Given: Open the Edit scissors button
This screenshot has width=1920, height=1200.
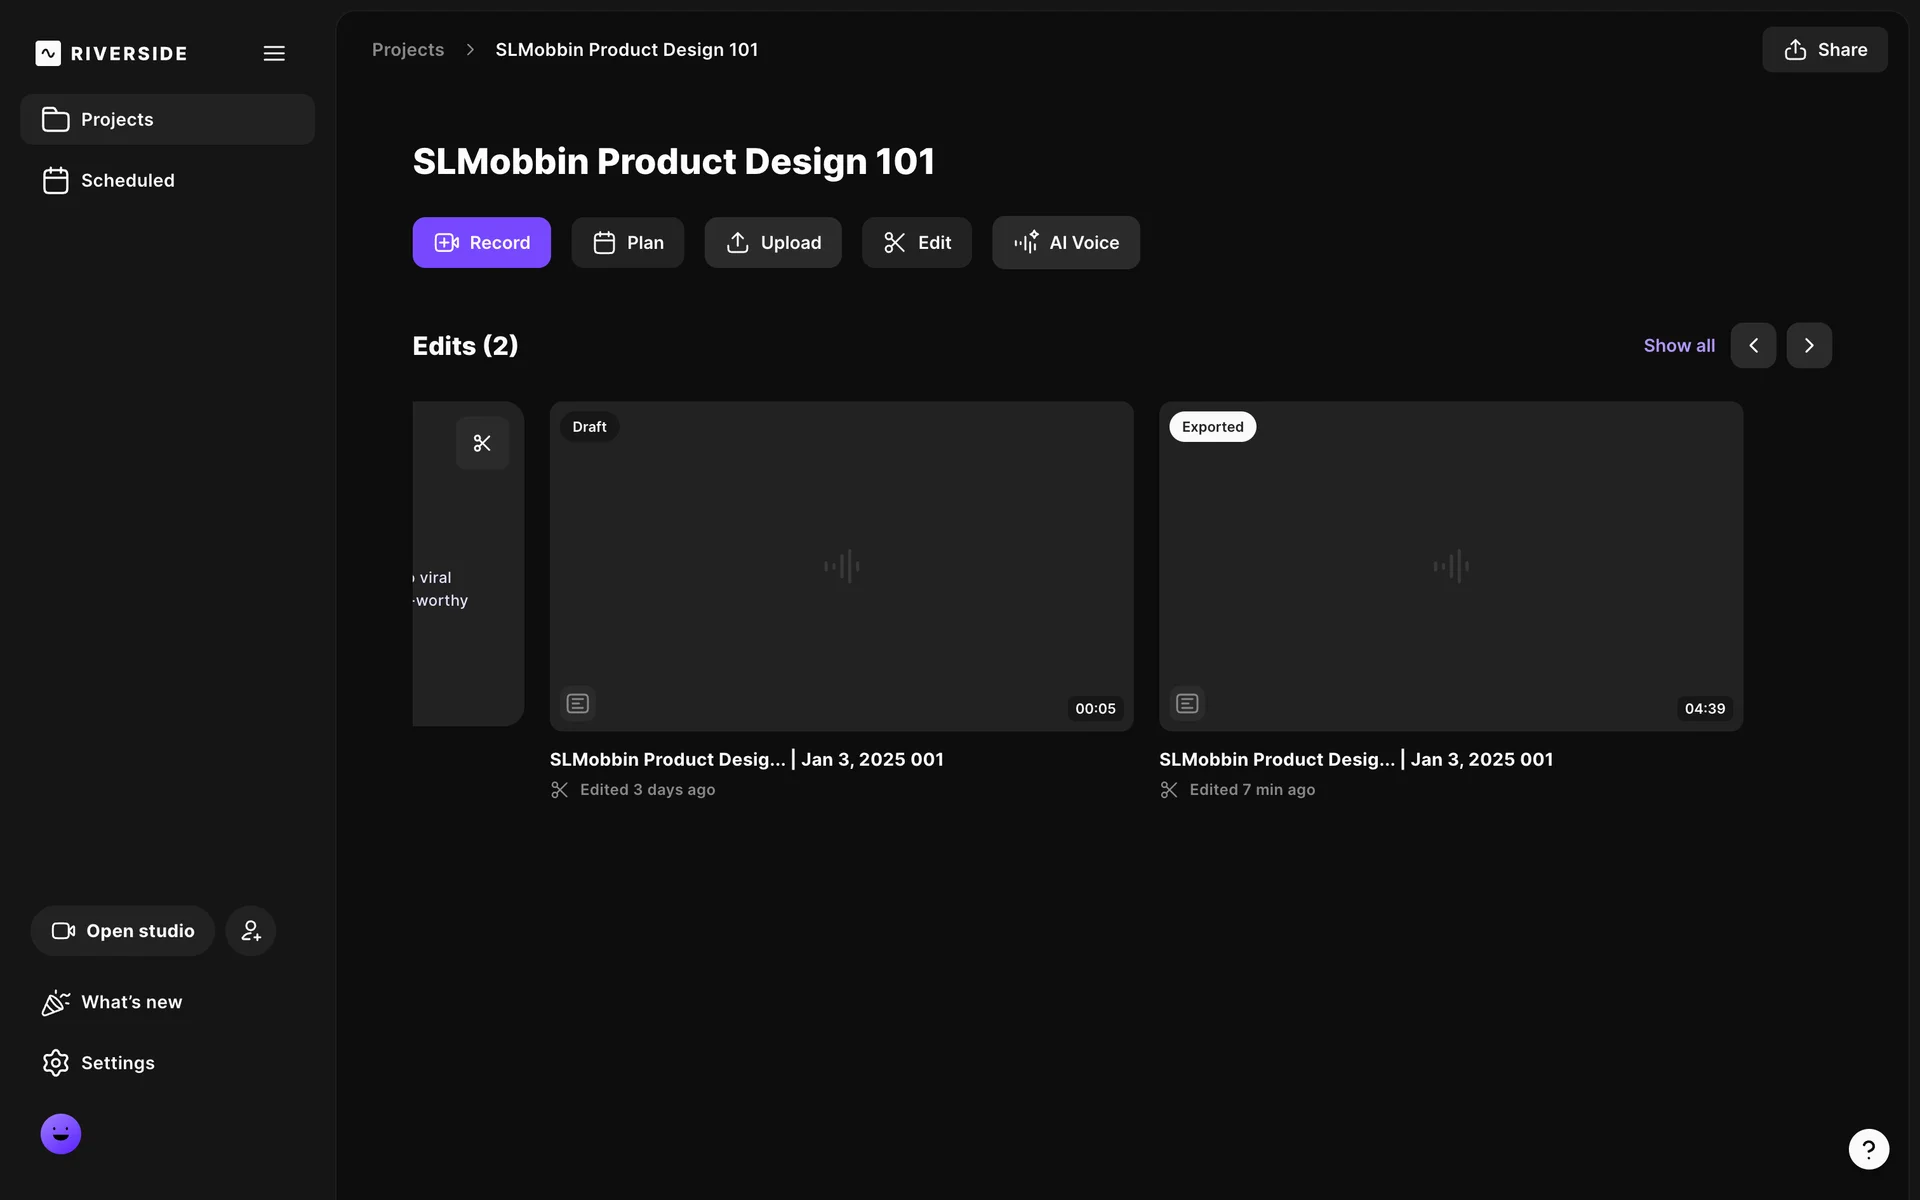Looking at the screenshot, I should (916, 242).
